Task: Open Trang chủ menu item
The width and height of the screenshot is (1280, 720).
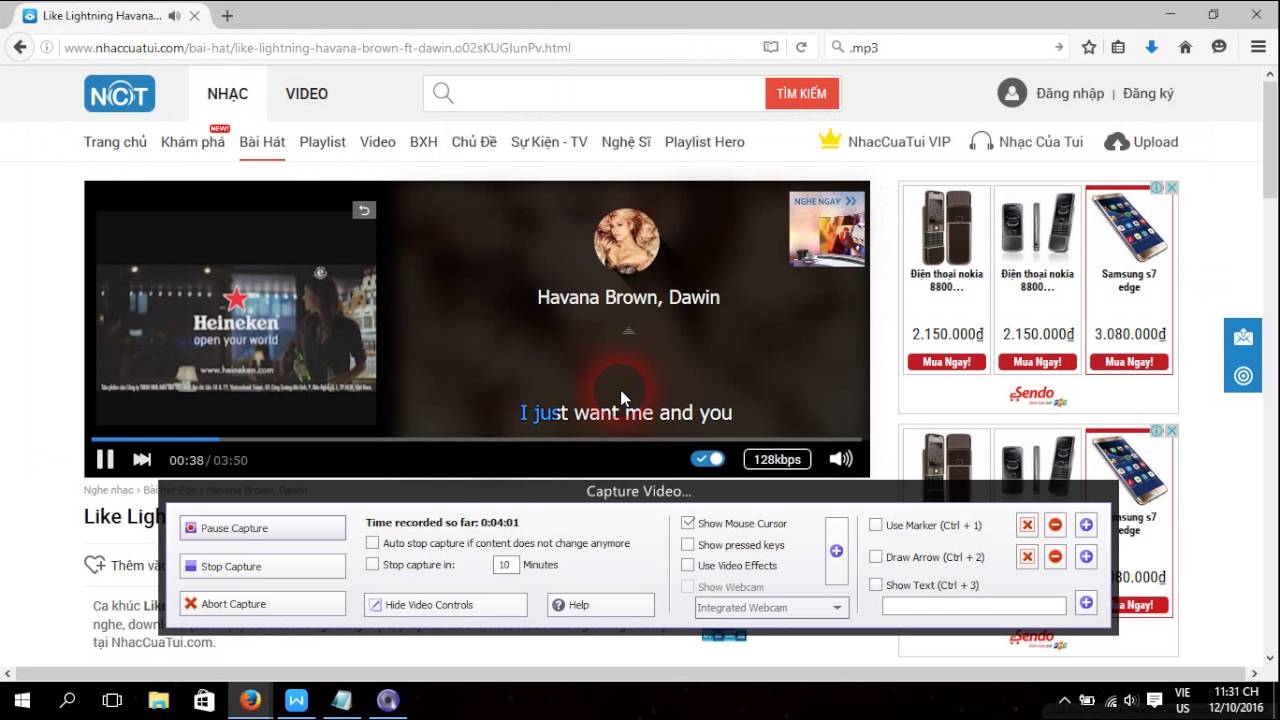Action: (115, 142)
